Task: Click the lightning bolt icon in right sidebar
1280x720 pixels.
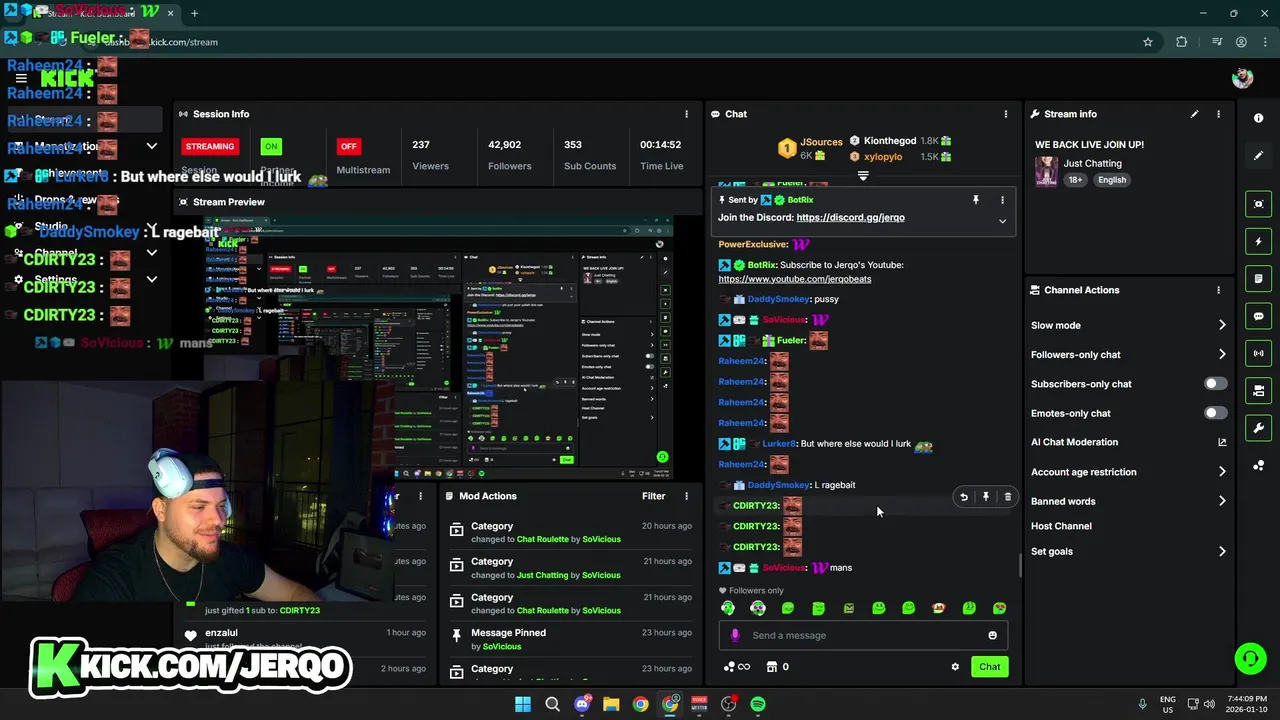Action: (x=1258, y=241)
